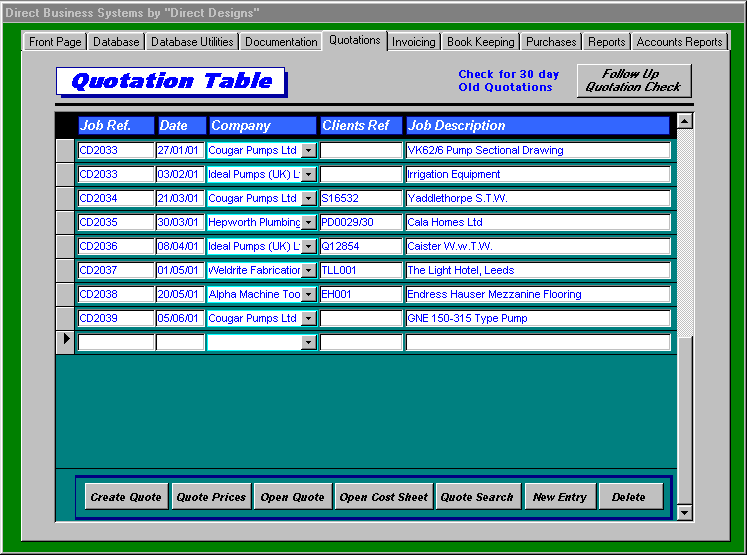Open the Invoicing tab
The width and height of the screenshot is (747, 555).
click(413, 42)
